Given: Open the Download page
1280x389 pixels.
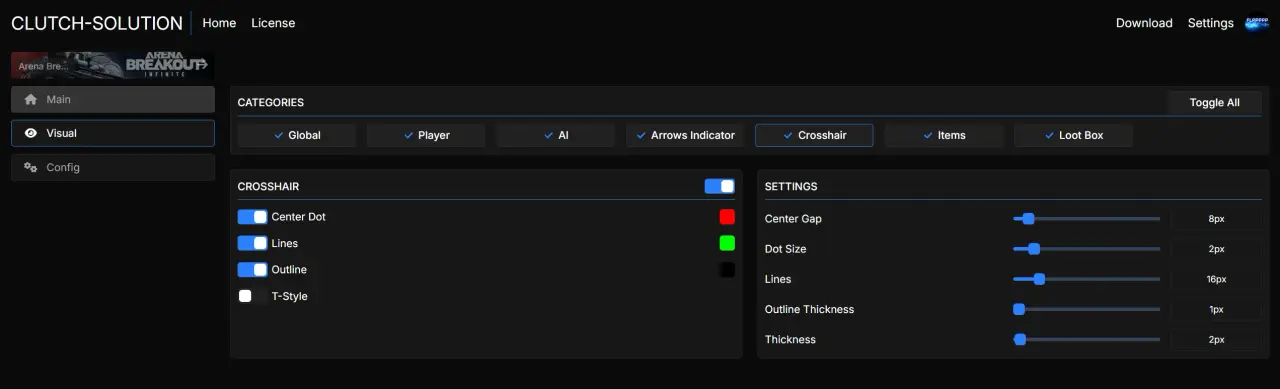Looking at the screenshot, I should 1144,22.
